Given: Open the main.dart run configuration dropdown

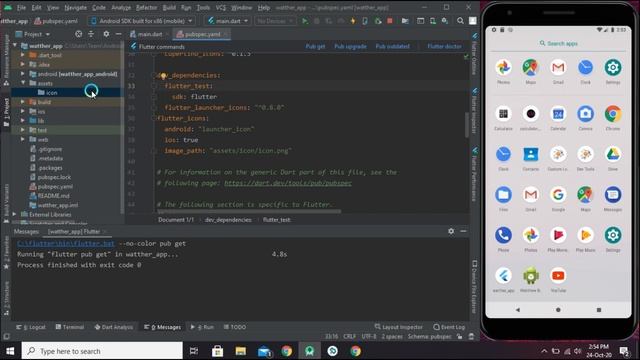Looking at the screenshot, I should pos(228,21).
